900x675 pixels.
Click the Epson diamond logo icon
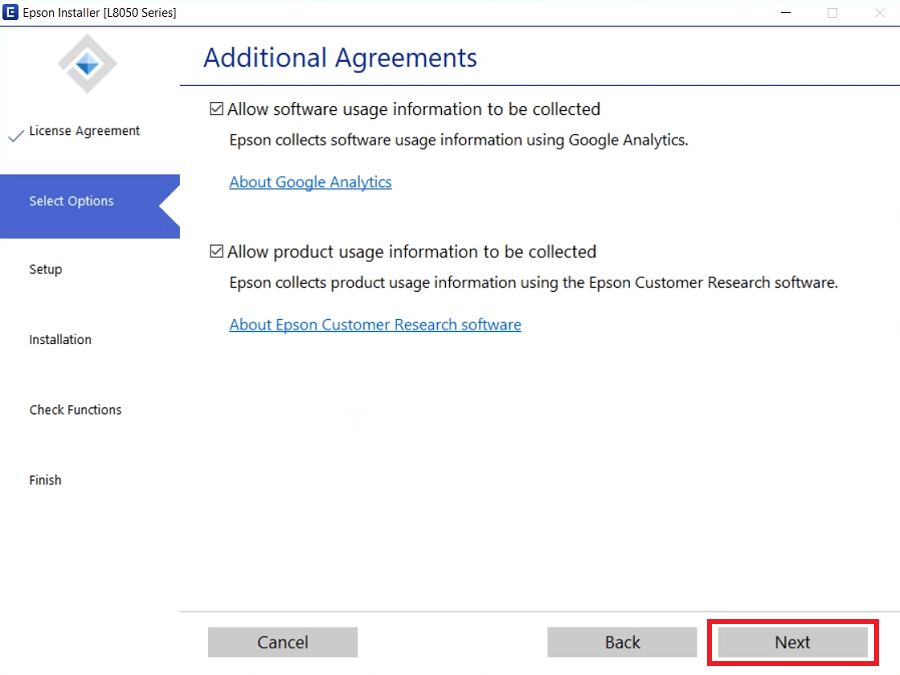[87, 64]
